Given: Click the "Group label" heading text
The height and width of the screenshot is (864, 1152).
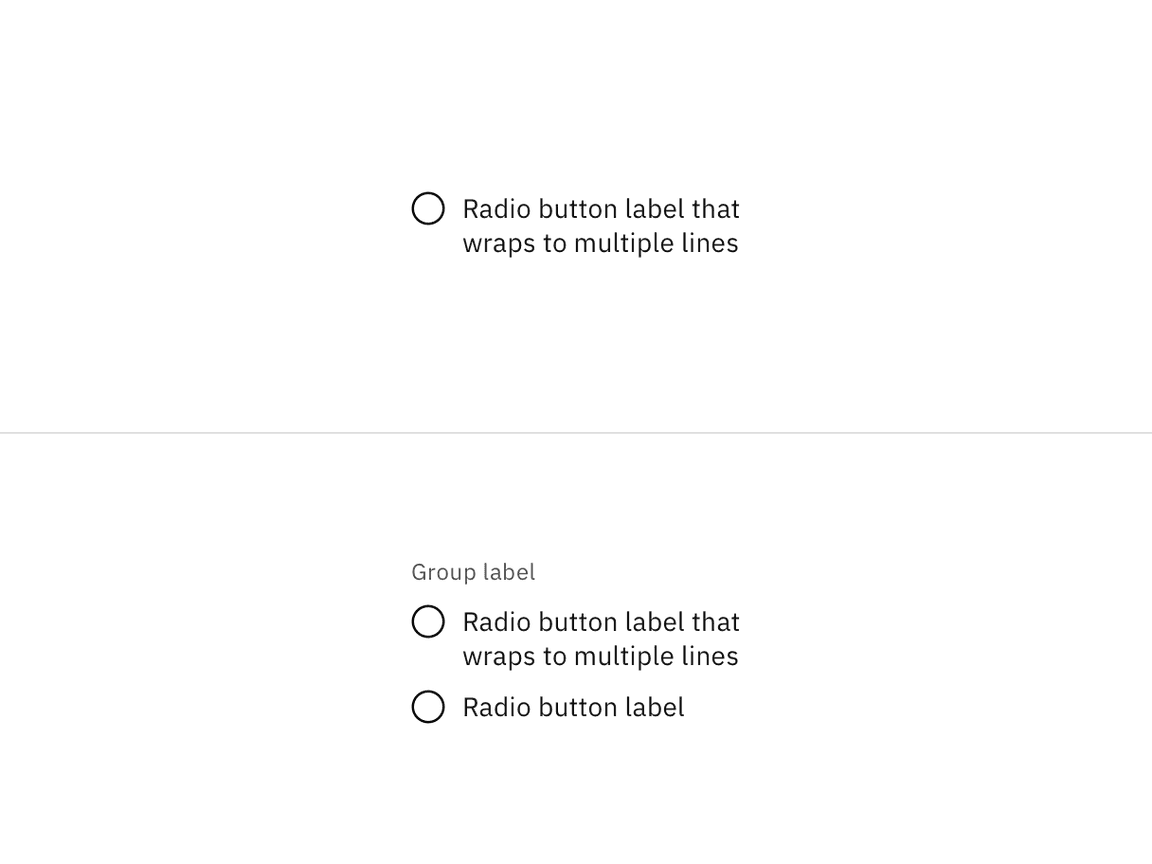Looking at the screenshot, I should 473,572.
